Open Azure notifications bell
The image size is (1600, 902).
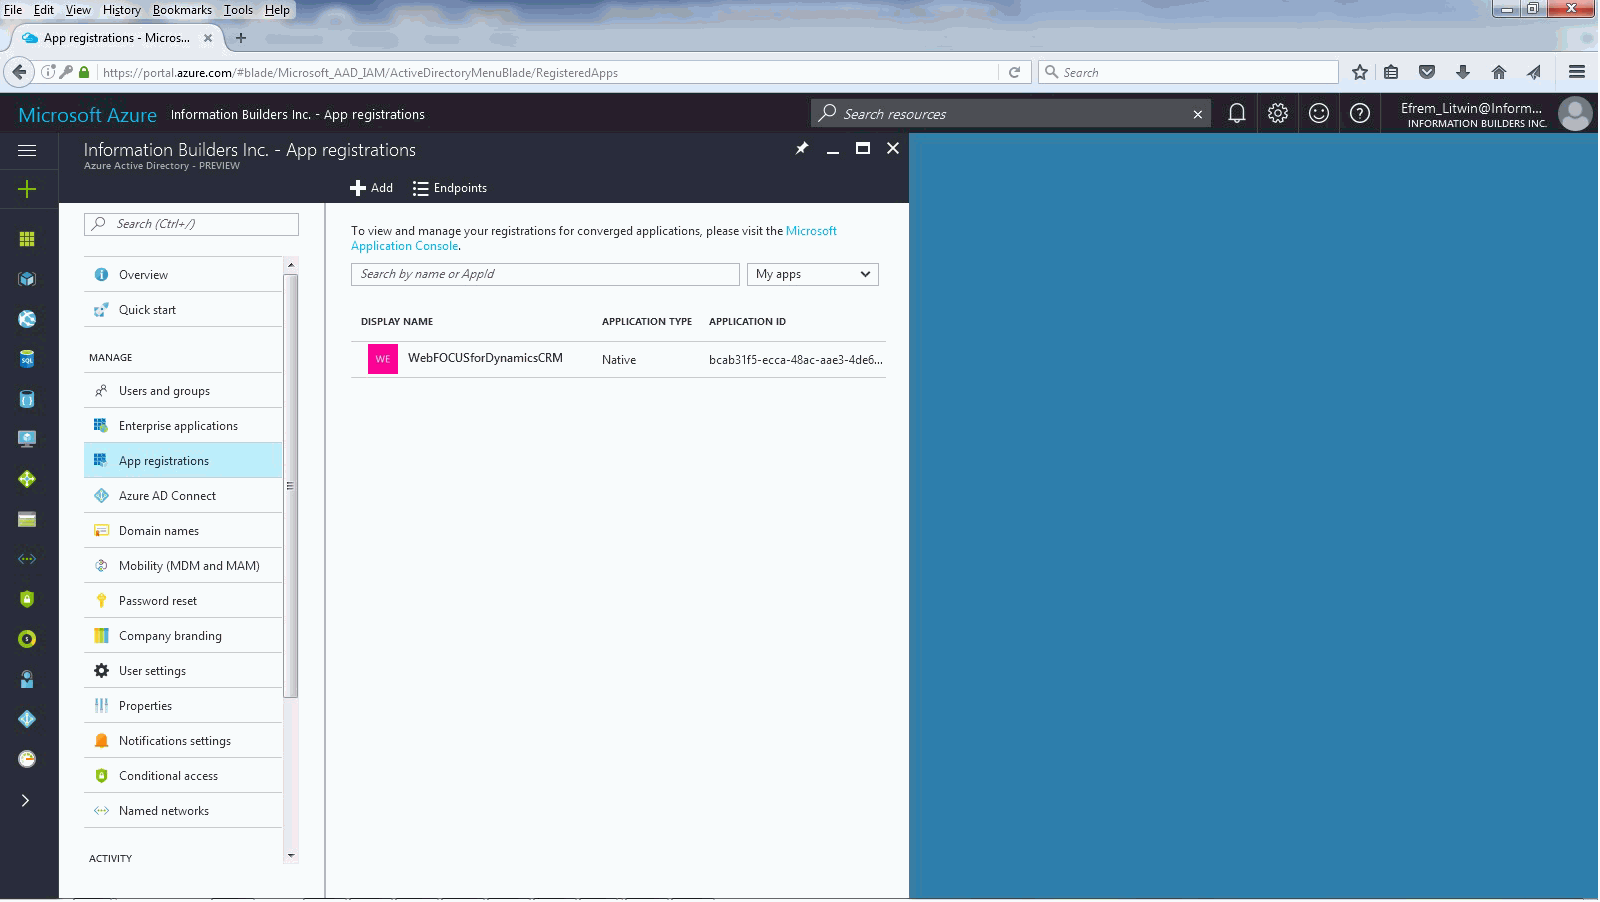[x=1237, y=113]
